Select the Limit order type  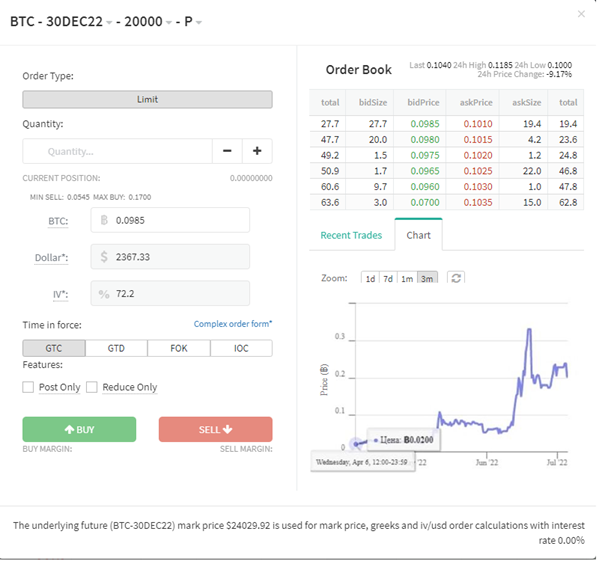click(x=147, y=99)
